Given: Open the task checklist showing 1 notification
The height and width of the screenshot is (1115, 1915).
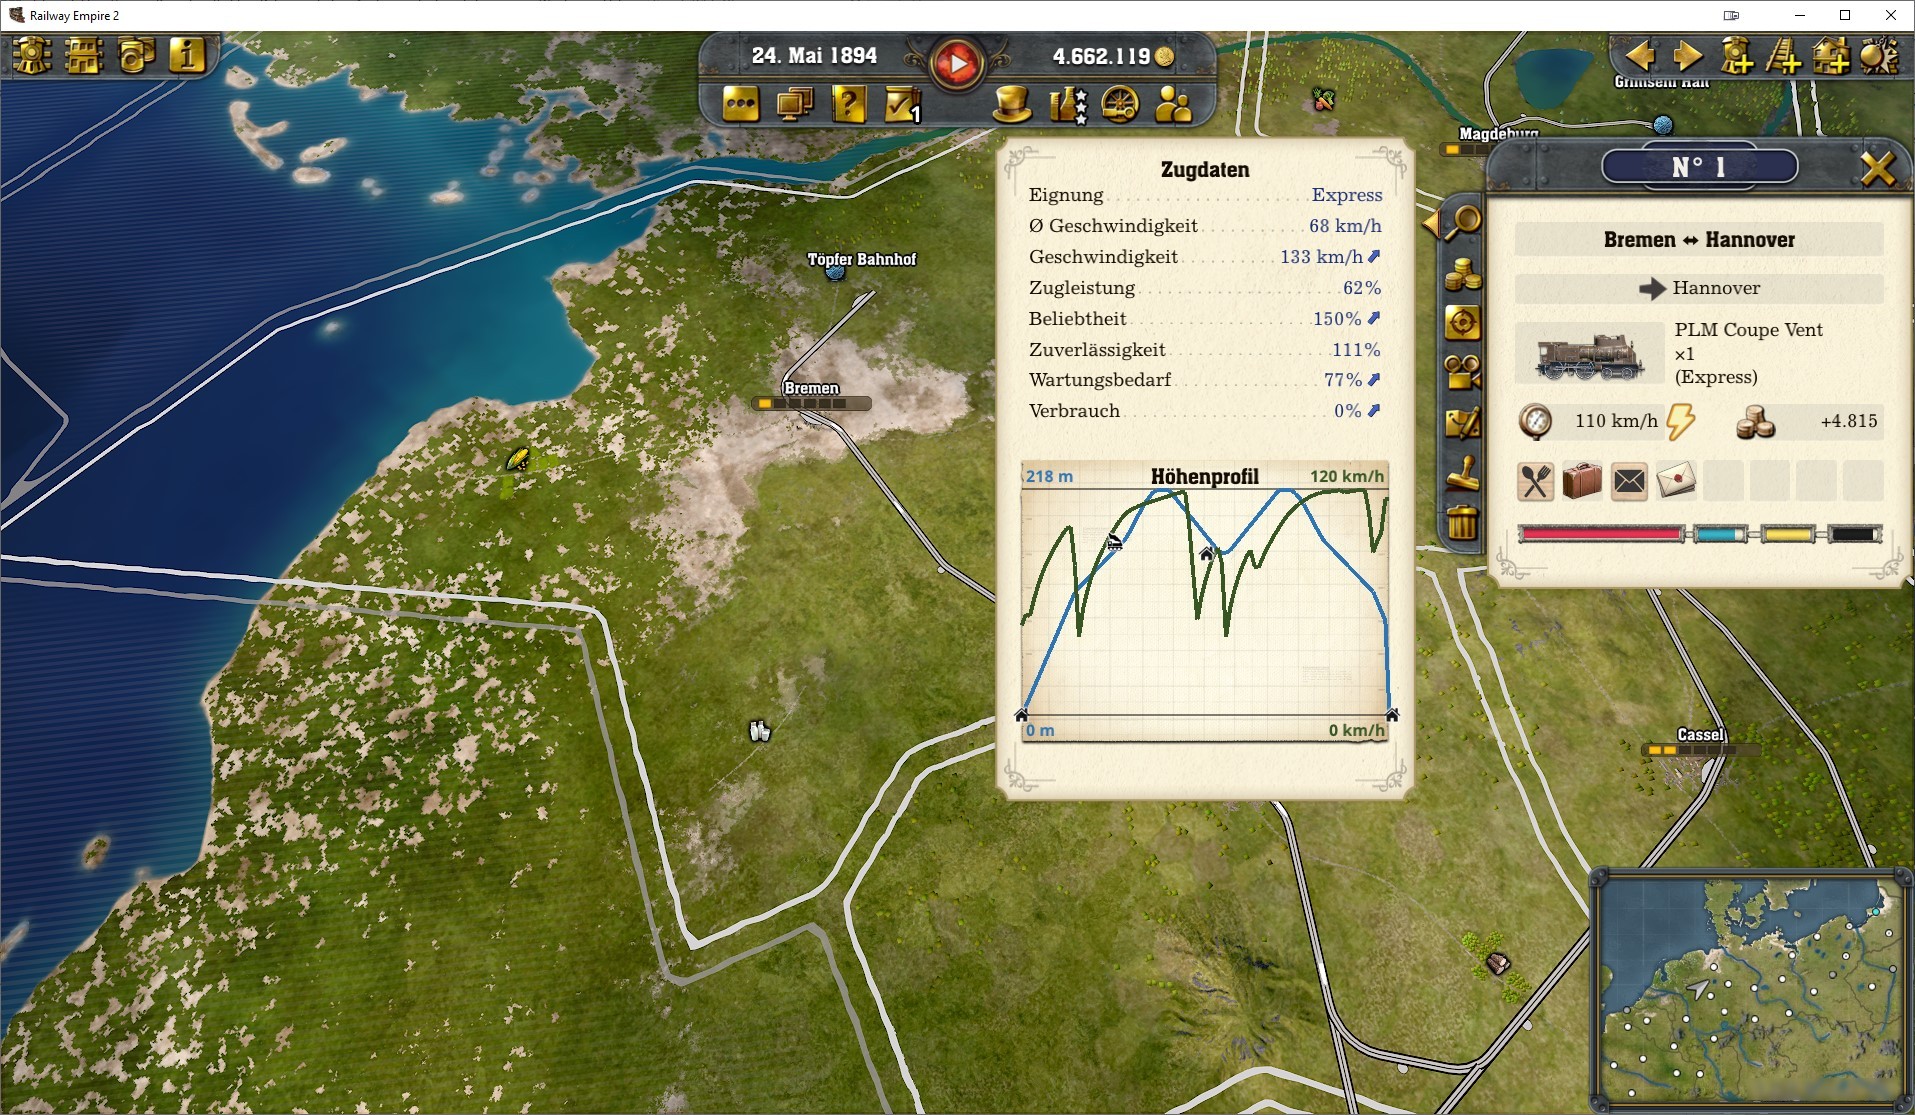Looking at the screenshot, I should tap(901, 104).
